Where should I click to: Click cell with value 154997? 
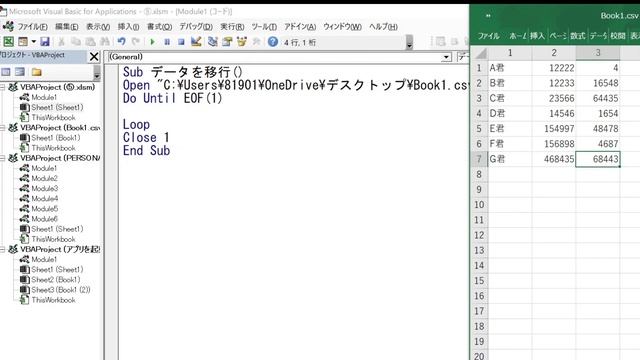(x=554, y=129)
